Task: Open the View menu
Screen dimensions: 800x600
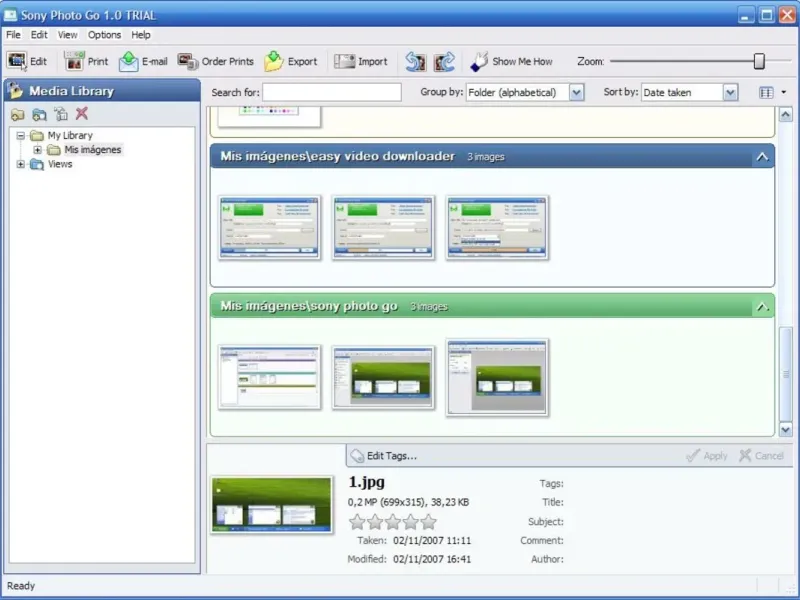Action: 67,35
